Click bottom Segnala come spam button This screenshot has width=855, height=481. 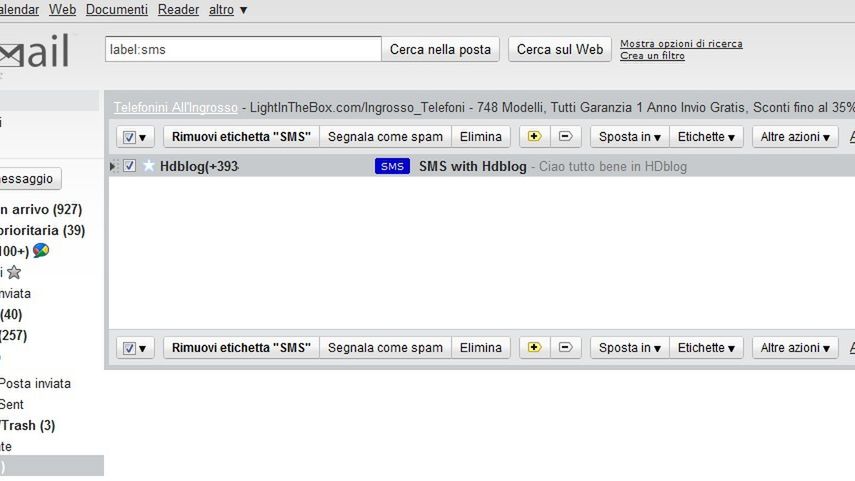coord(385,348)
